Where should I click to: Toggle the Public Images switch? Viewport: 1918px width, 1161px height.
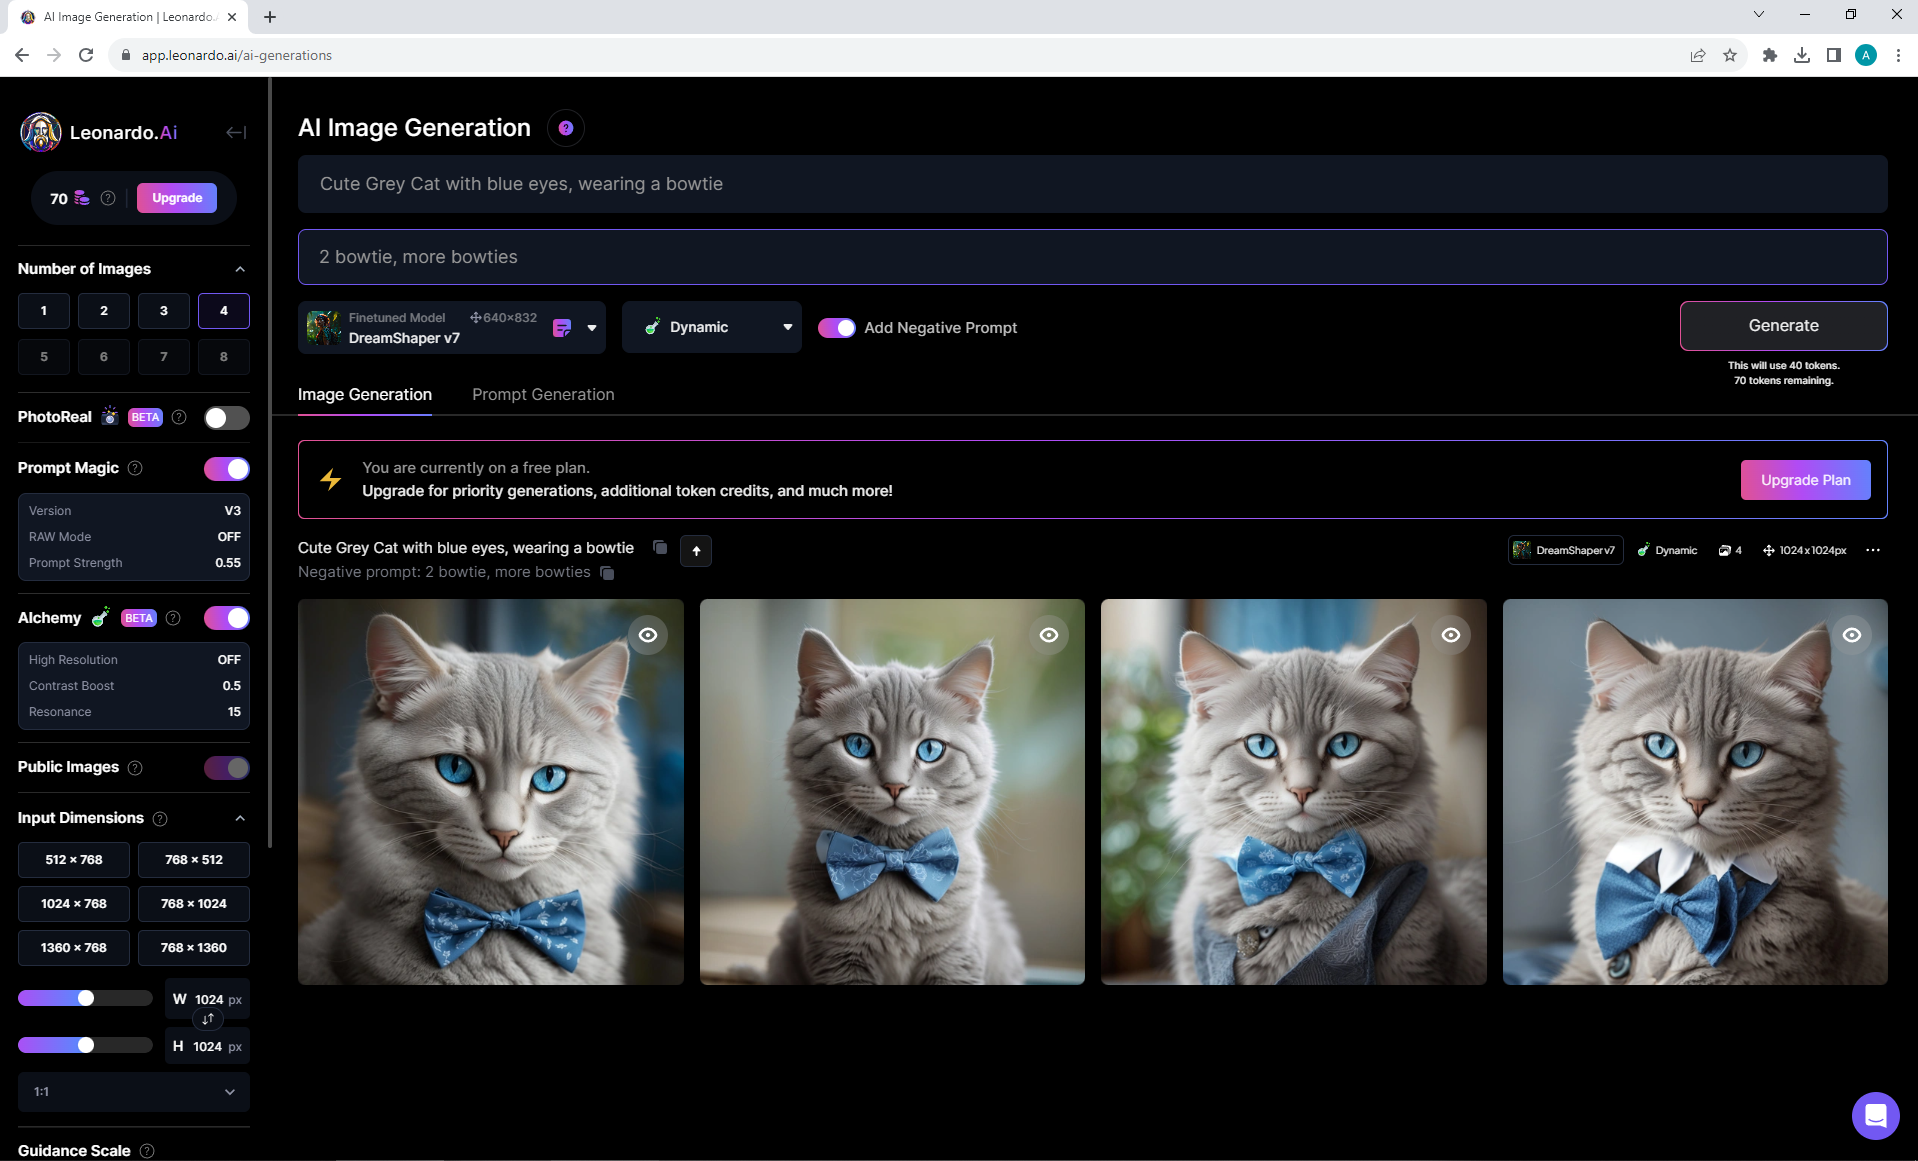point(227,768)
